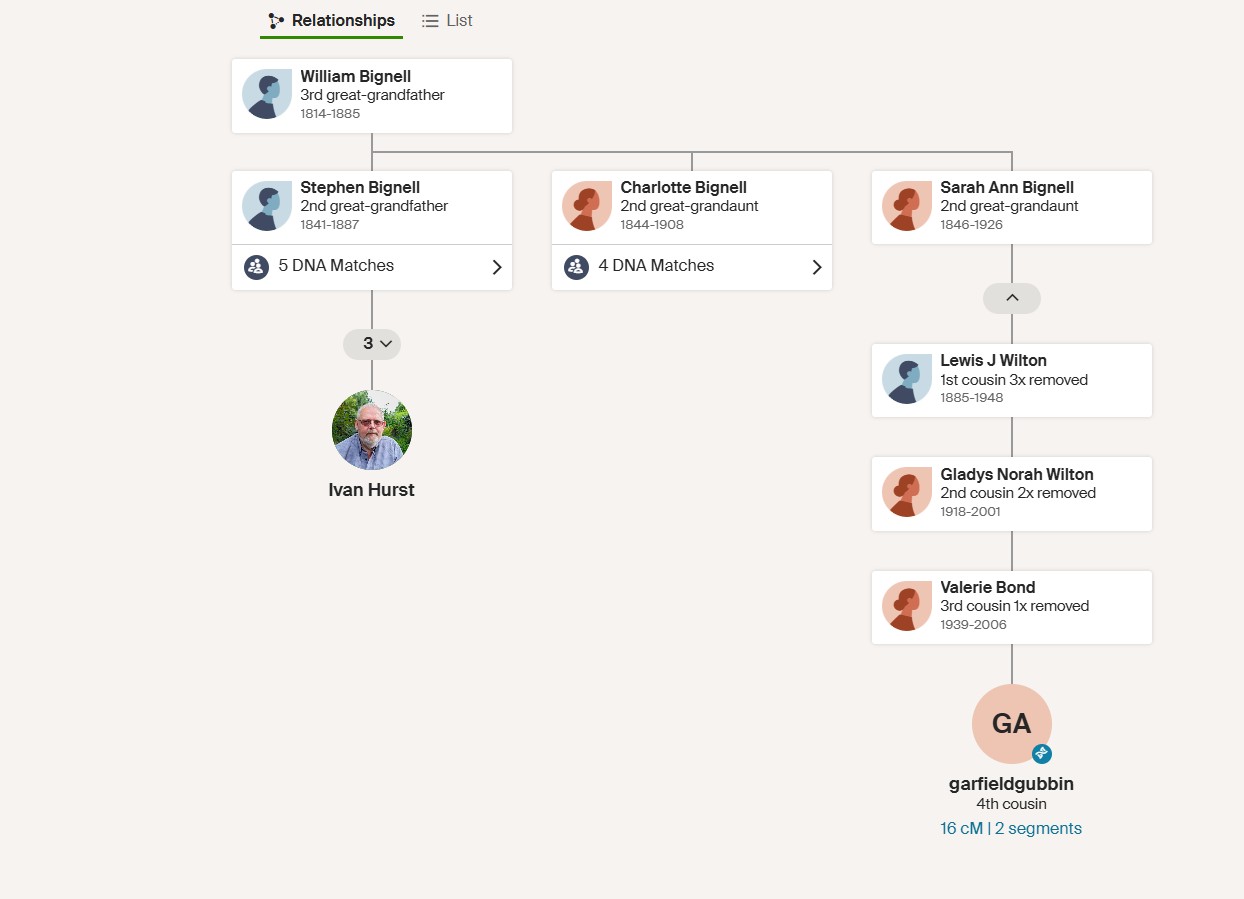This screenshot has width=1244, height=899.
Task: Open arrow next to 5 DNA Matches
Action: click(496, 267)
